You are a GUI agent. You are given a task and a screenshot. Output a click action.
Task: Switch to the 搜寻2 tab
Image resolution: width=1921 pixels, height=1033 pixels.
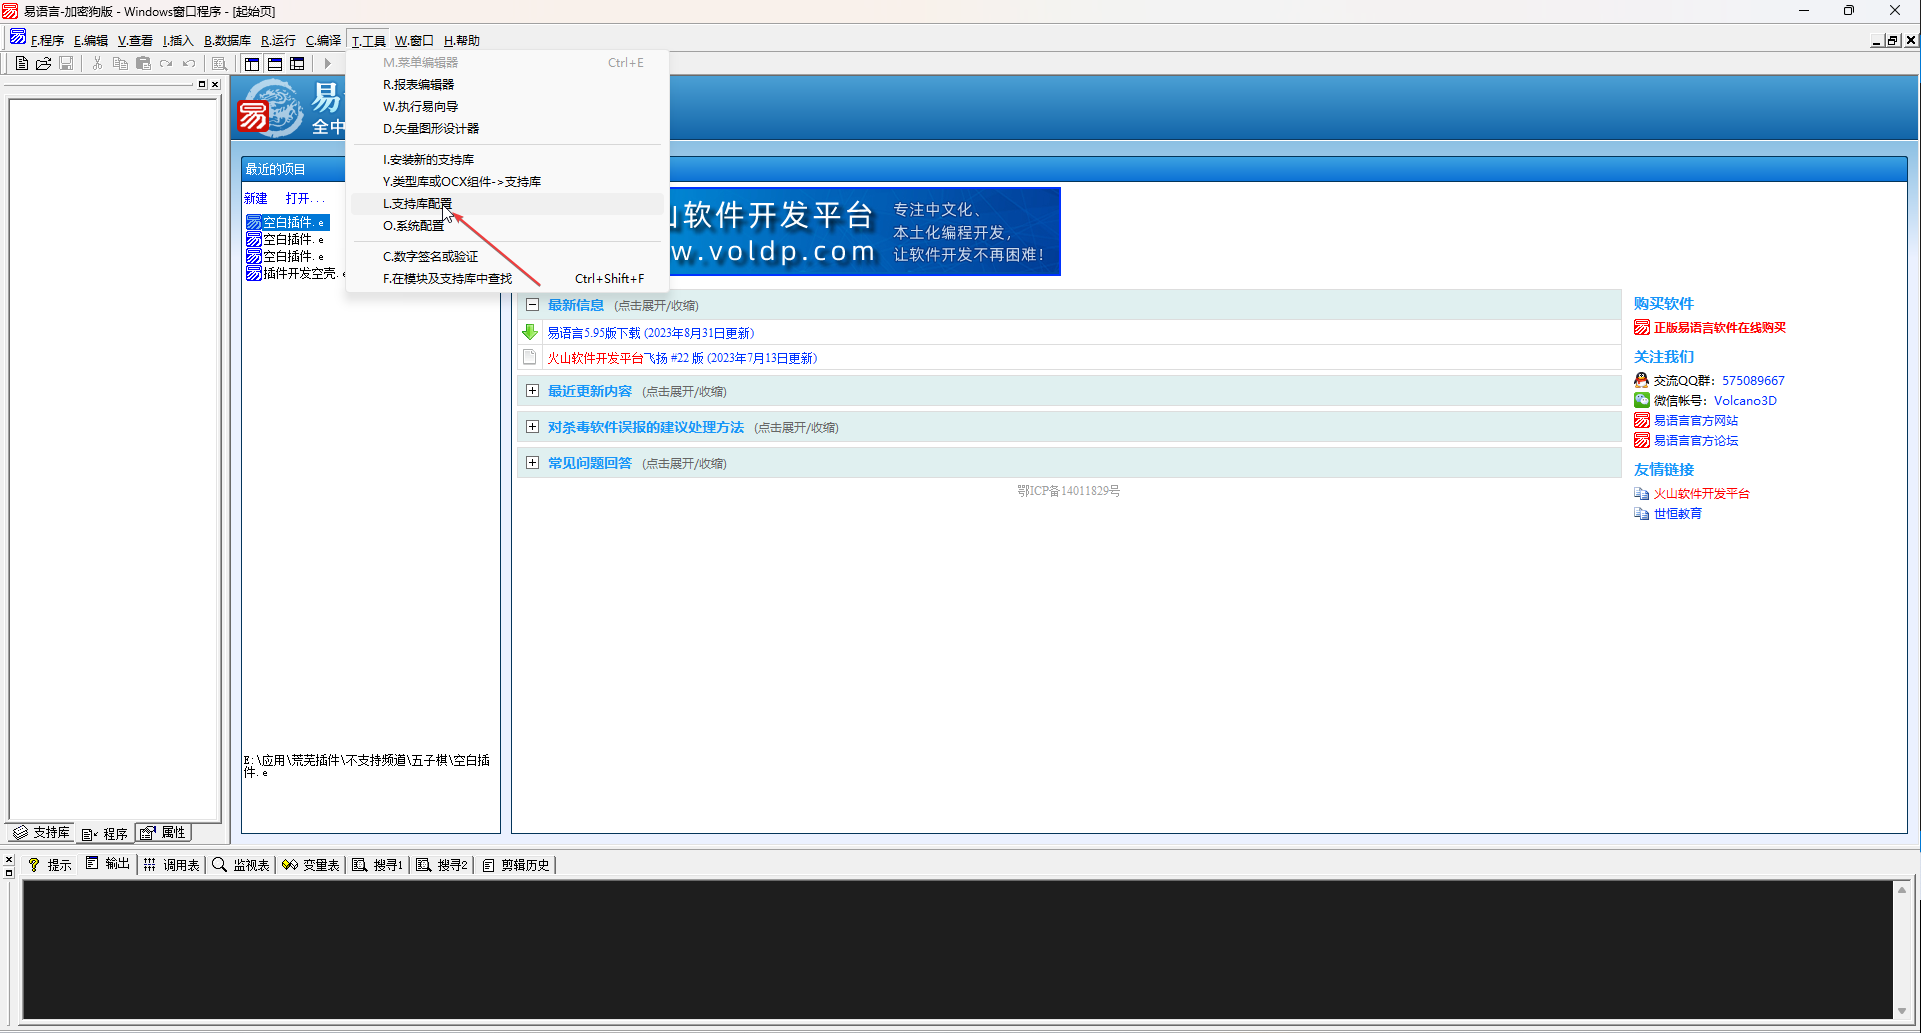point(442,865)
